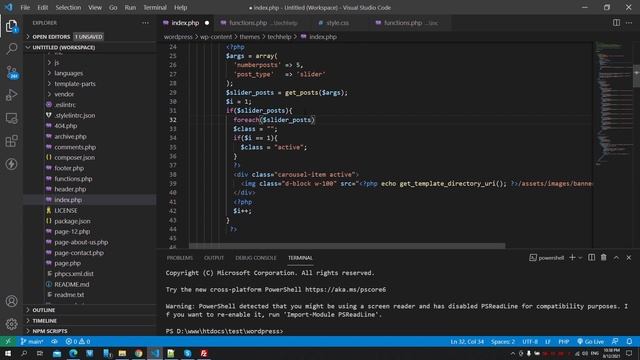Open errors and warnings count in status bar
640x360 pixels.
(78, 341)
